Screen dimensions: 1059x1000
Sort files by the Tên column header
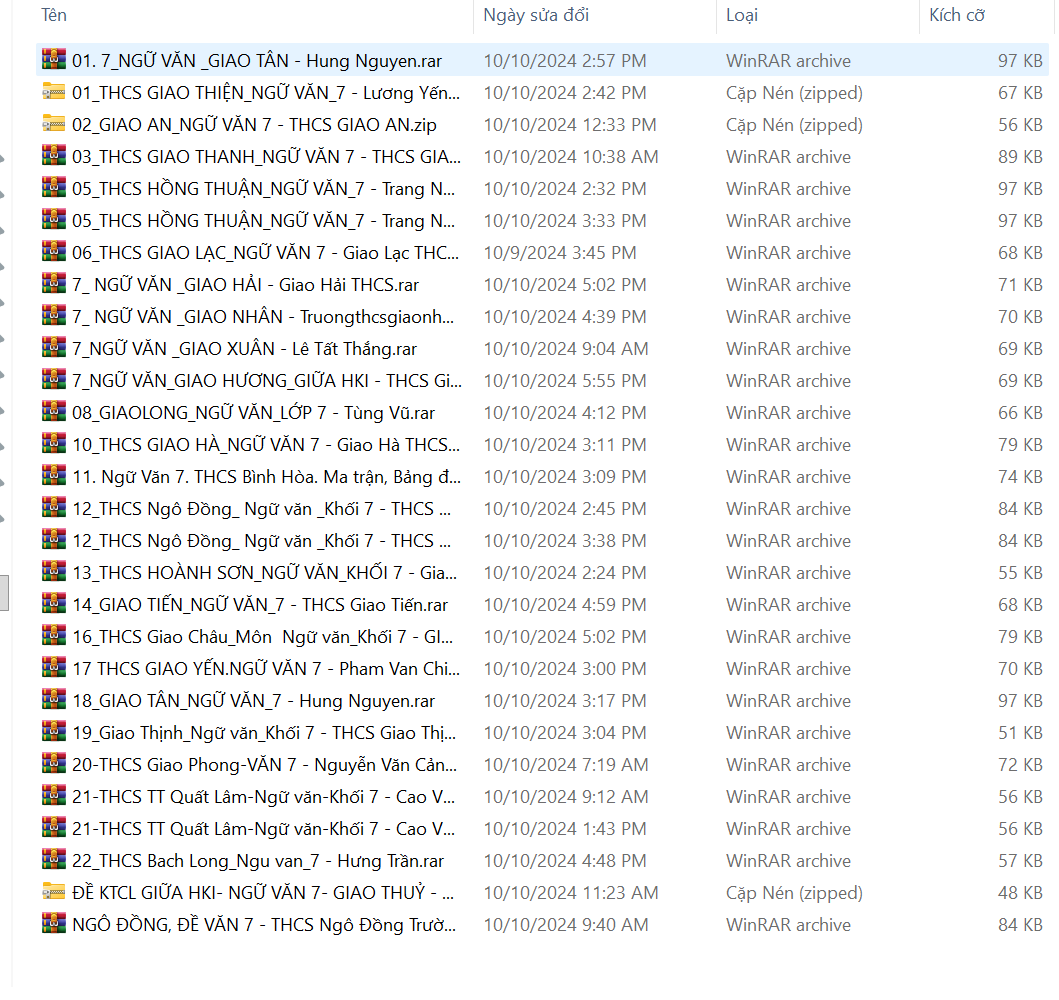54,15
